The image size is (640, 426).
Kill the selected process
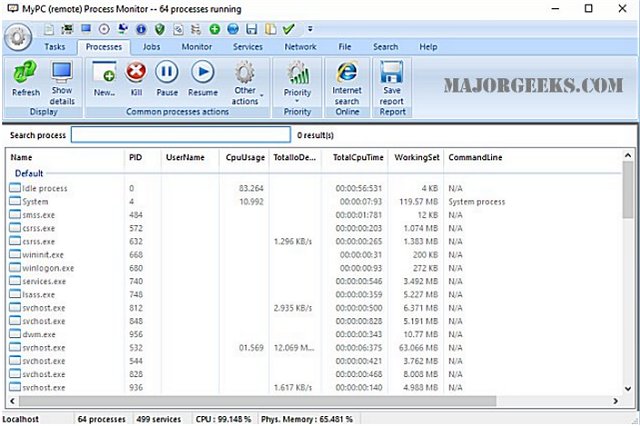pyautogui.click(x=136, y=79)
